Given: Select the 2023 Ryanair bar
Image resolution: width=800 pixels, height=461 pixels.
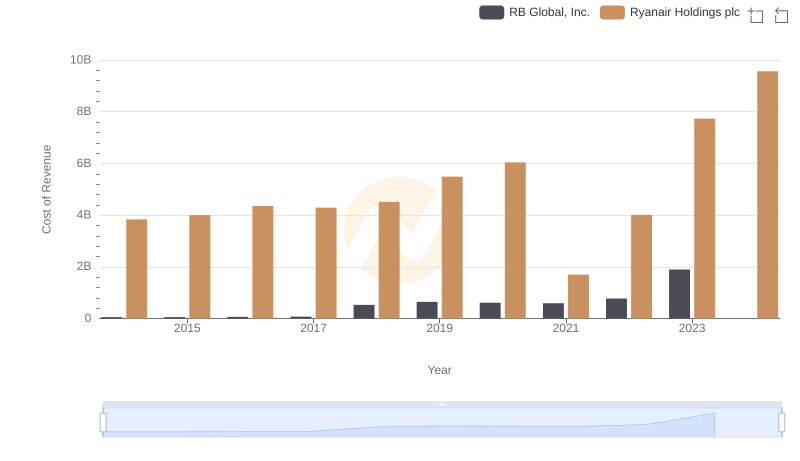Looking at the screenshot, I should tap(704, 219).
